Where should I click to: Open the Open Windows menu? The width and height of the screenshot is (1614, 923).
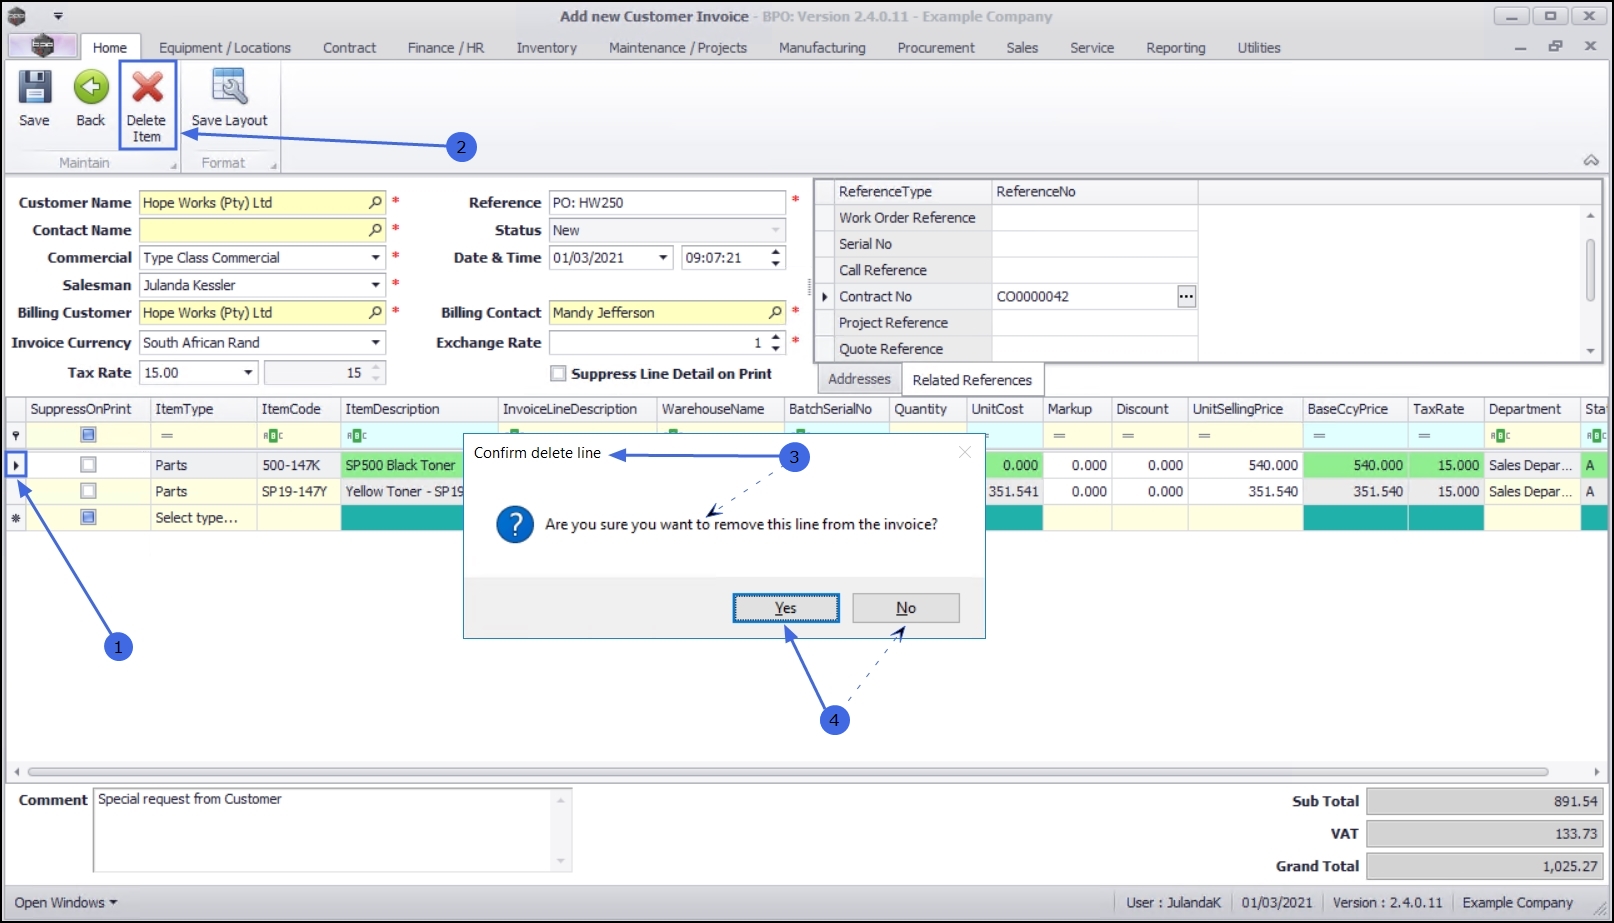pyautogui.click(x=66, y=903)
